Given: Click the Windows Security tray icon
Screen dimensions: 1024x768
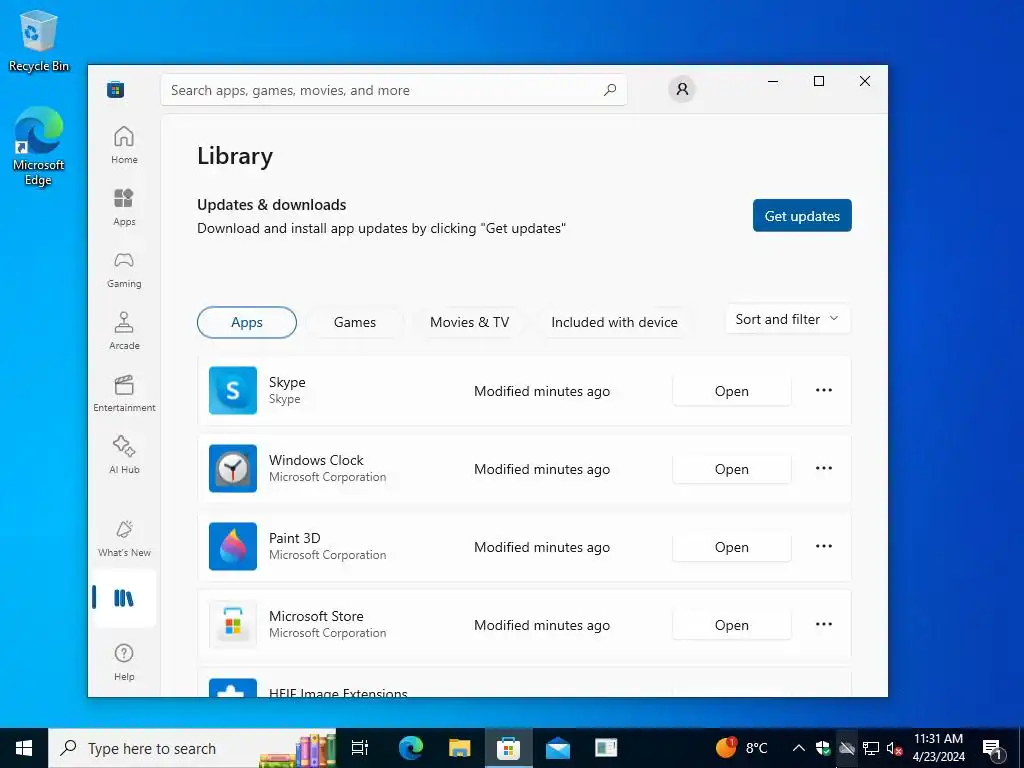Looking at the screenshot, I should [x=823, y=748].
